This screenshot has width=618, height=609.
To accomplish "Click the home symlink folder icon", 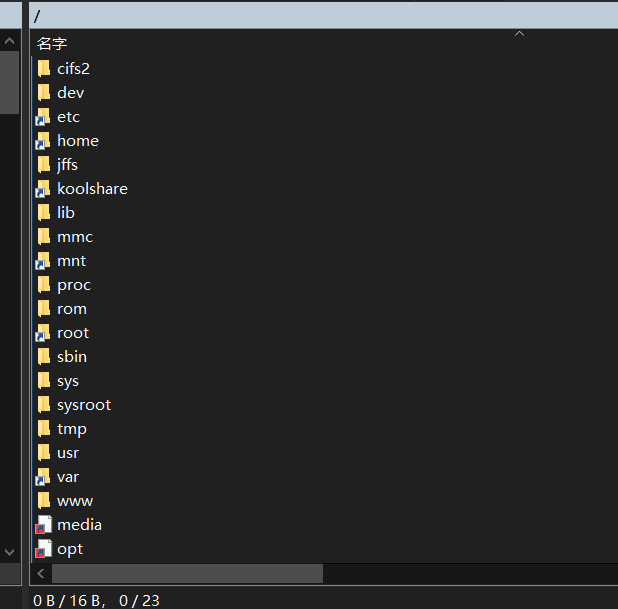I will pyautogui.click(x=43, y=141).
